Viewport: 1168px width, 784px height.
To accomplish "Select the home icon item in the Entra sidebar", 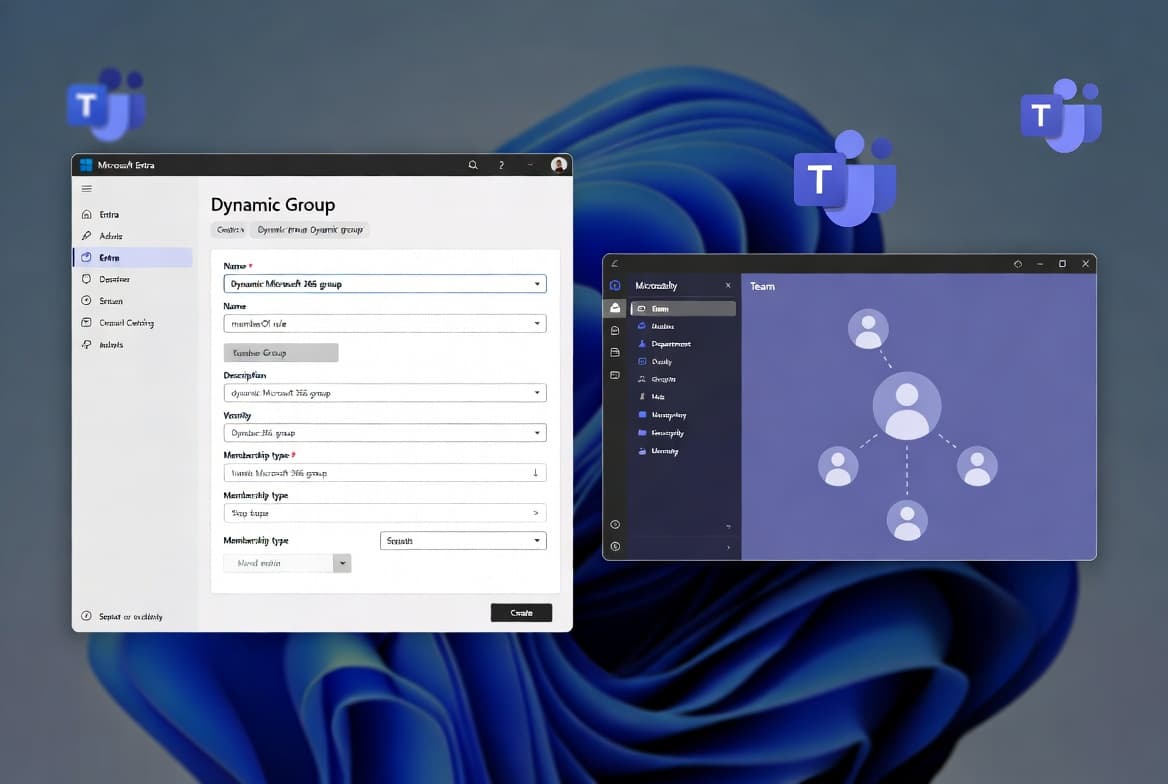I will pos(133,215).
